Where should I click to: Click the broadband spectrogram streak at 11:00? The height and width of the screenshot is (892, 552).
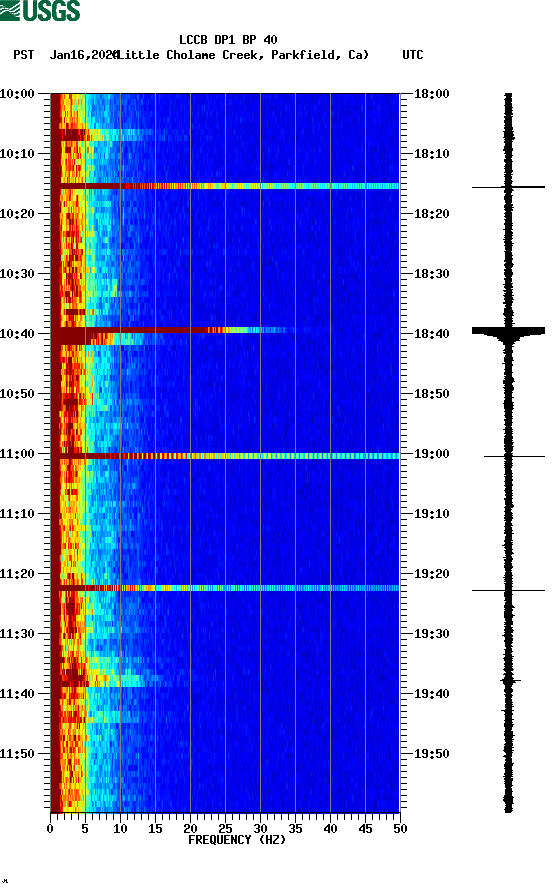coord(225,456)
